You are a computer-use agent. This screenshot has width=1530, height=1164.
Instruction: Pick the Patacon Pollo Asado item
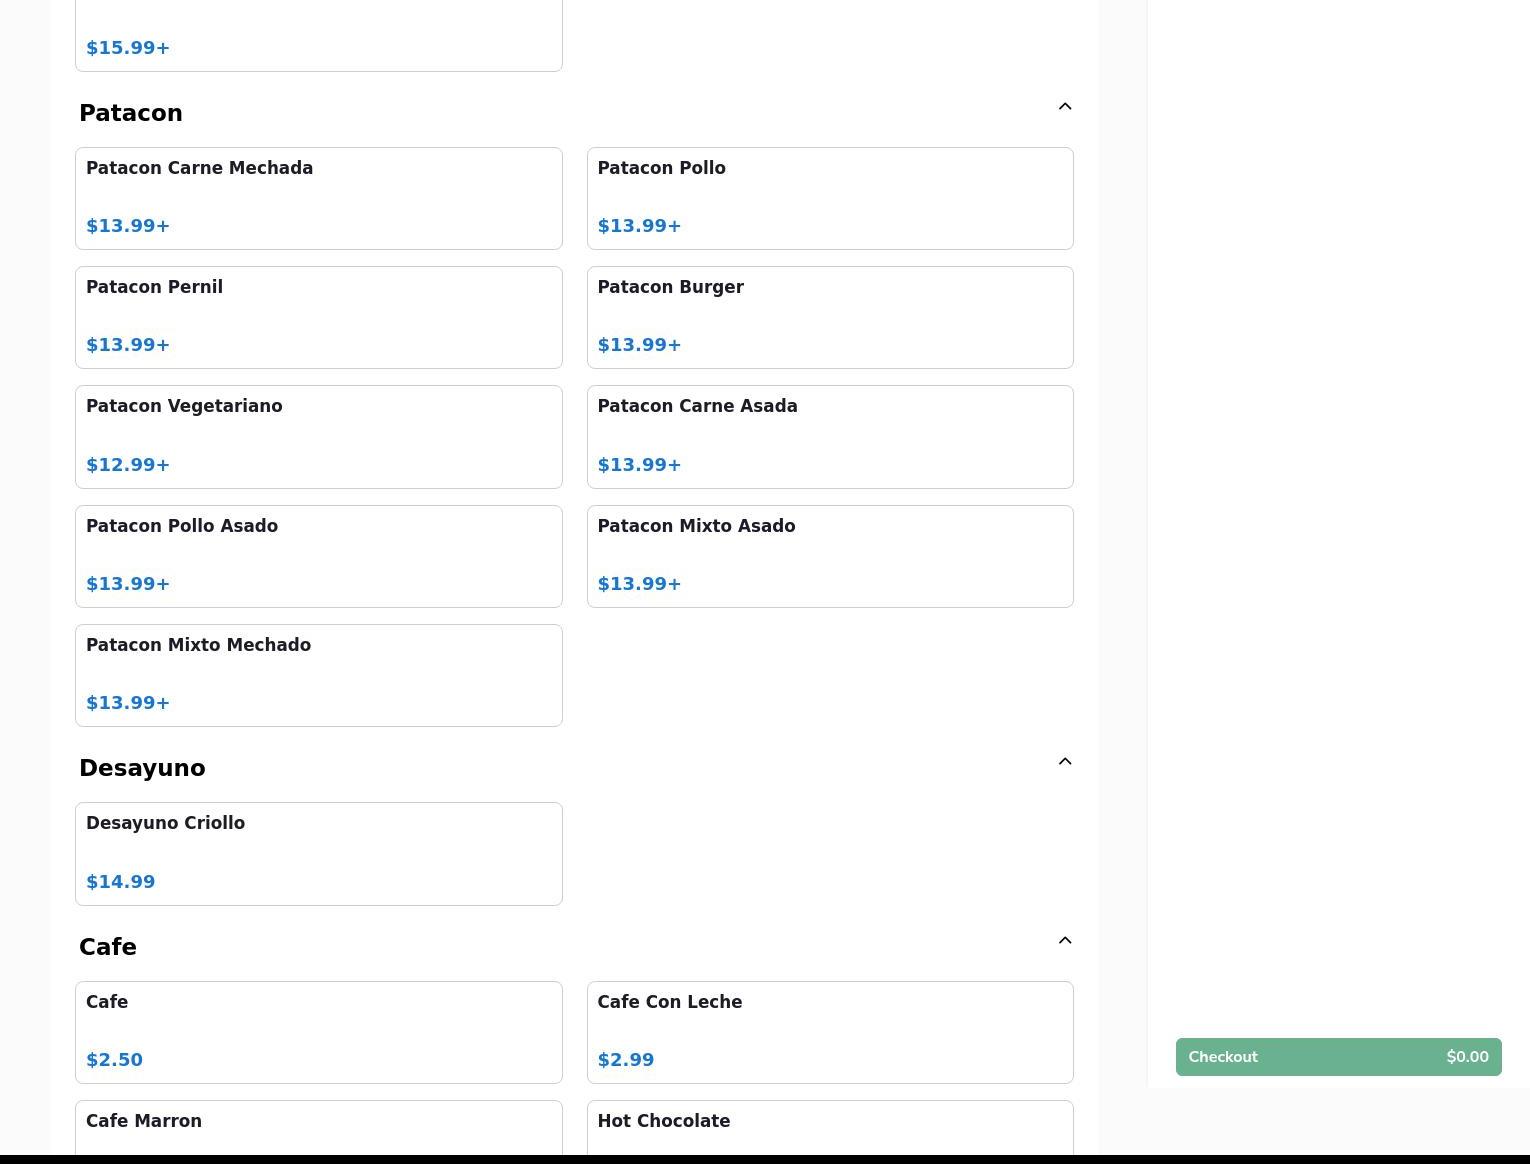[318, 556]
